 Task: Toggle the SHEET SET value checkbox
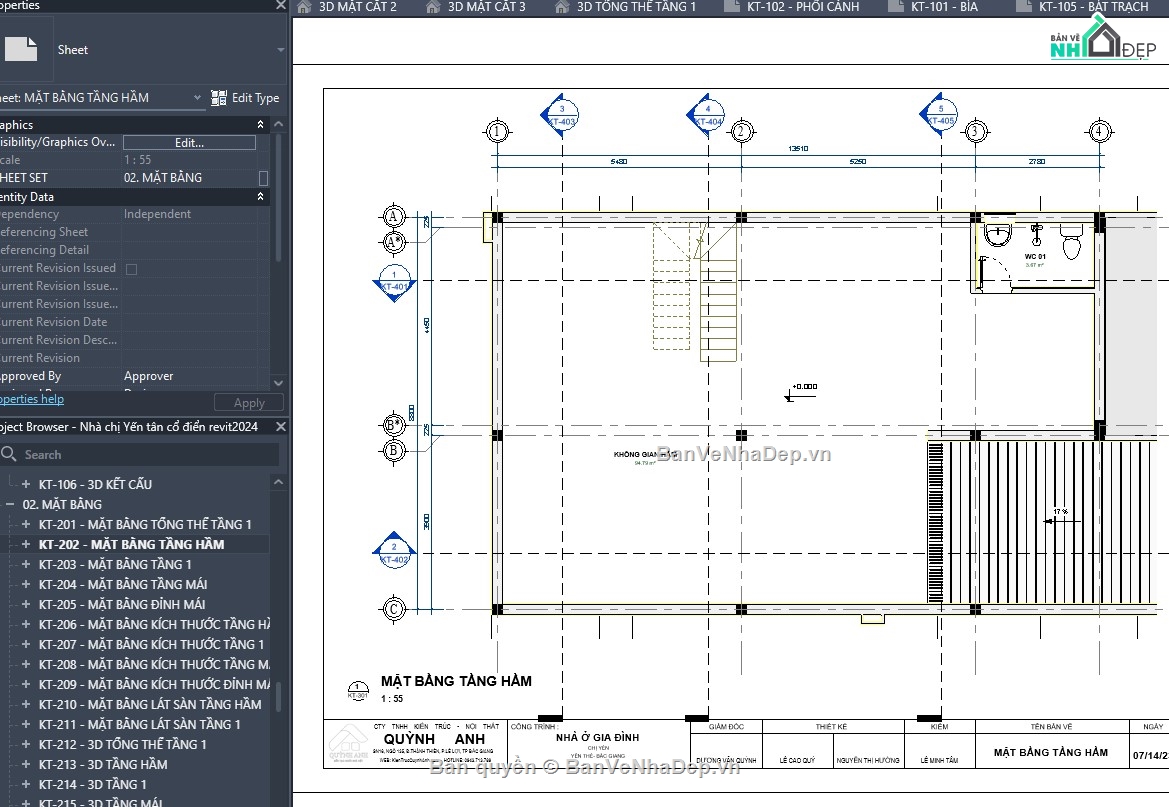263,178
